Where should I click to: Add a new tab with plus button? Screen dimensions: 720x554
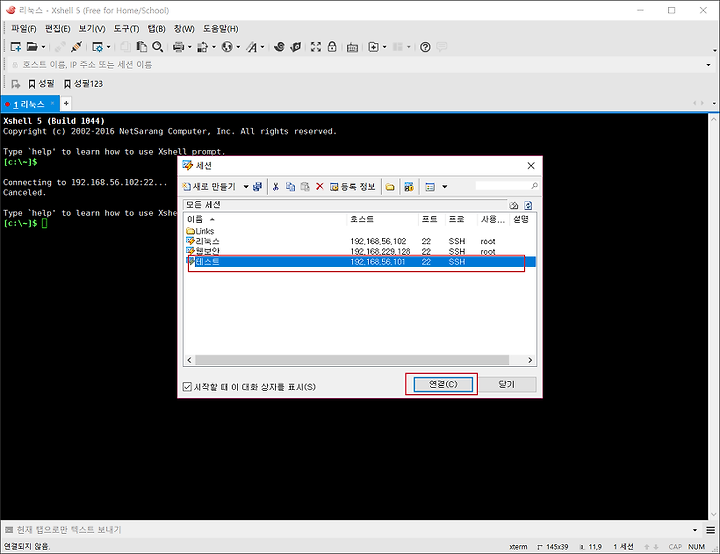[66, 104]
